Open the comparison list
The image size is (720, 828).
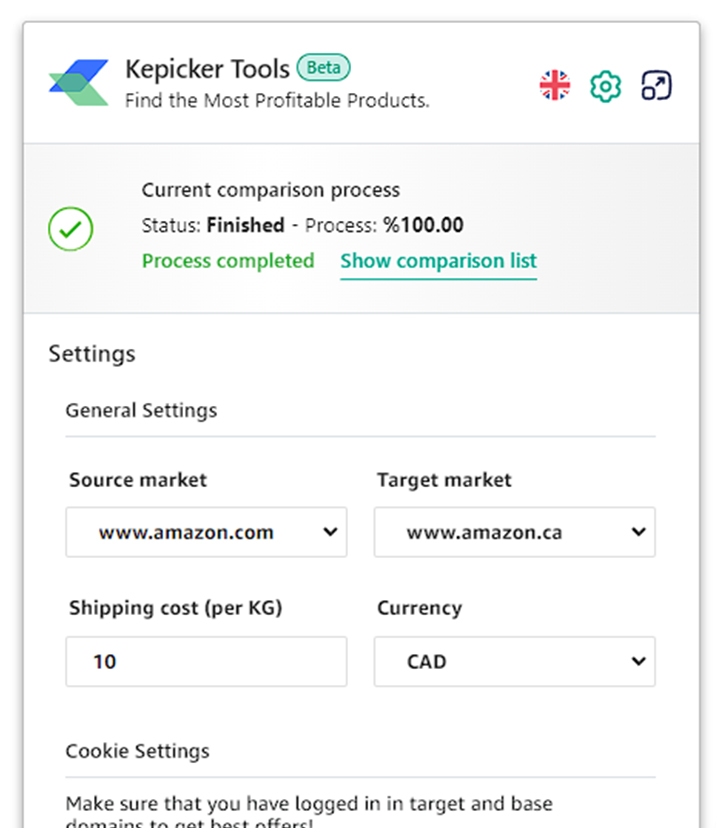(x=438, y=260)
